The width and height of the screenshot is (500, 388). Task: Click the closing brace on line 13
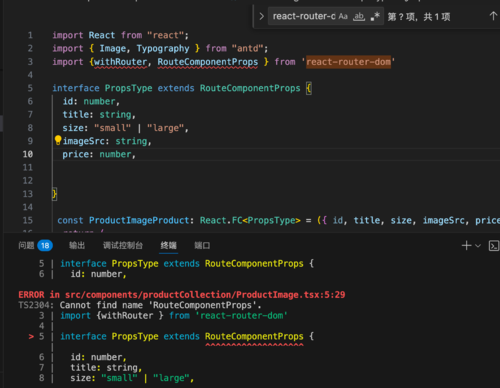coord(54,194)
